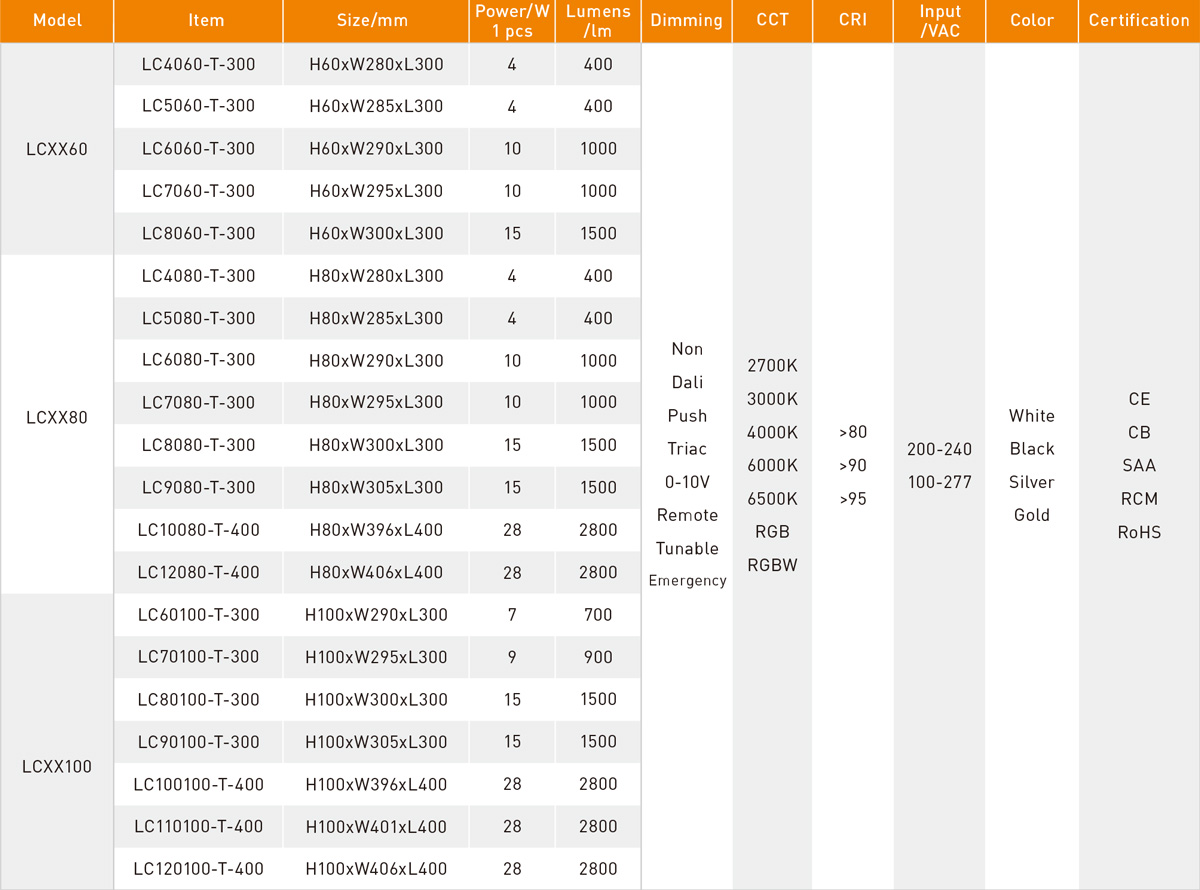
Task: Select size H80xW305xL300
Action: [x=376, y=488]
